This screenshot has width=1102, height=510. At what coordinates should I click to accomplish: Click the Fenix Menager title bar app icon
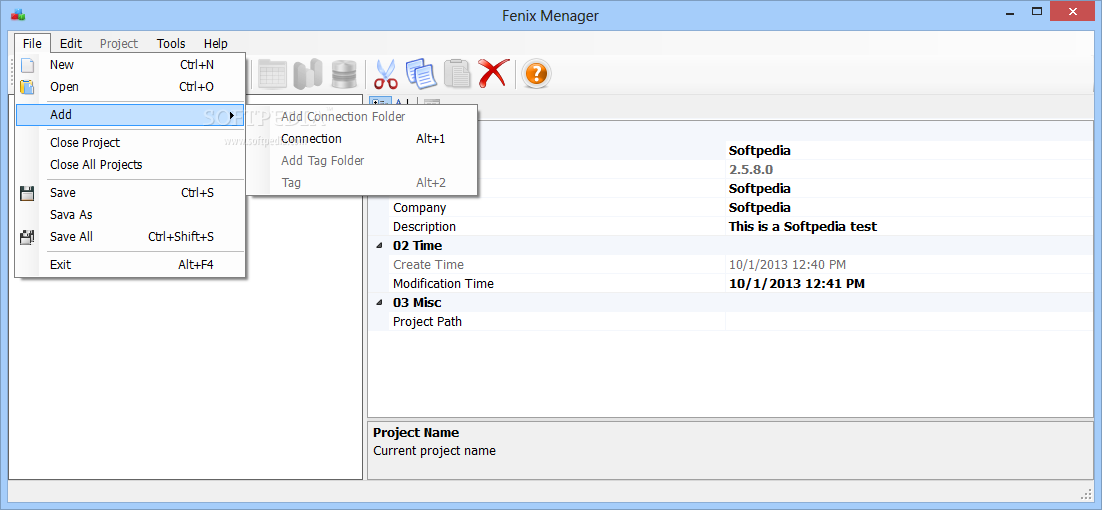pyautogui.click(x=18, y=15)
